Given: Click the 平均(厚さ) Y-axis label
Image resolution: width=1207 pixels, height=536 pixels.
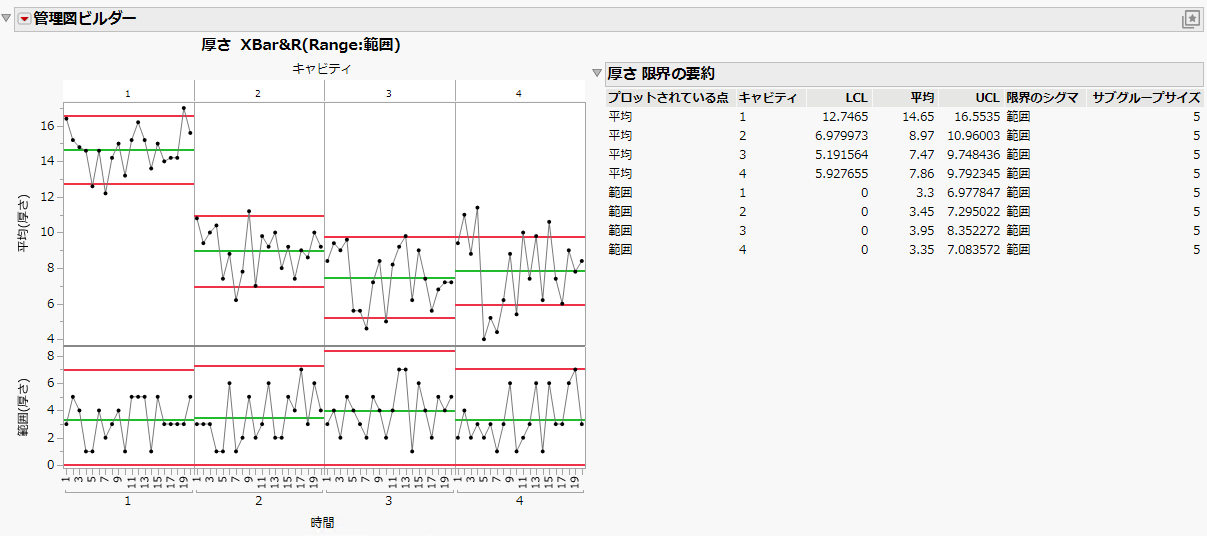Looking at the screenshot, I should click(x=22, y=223).
